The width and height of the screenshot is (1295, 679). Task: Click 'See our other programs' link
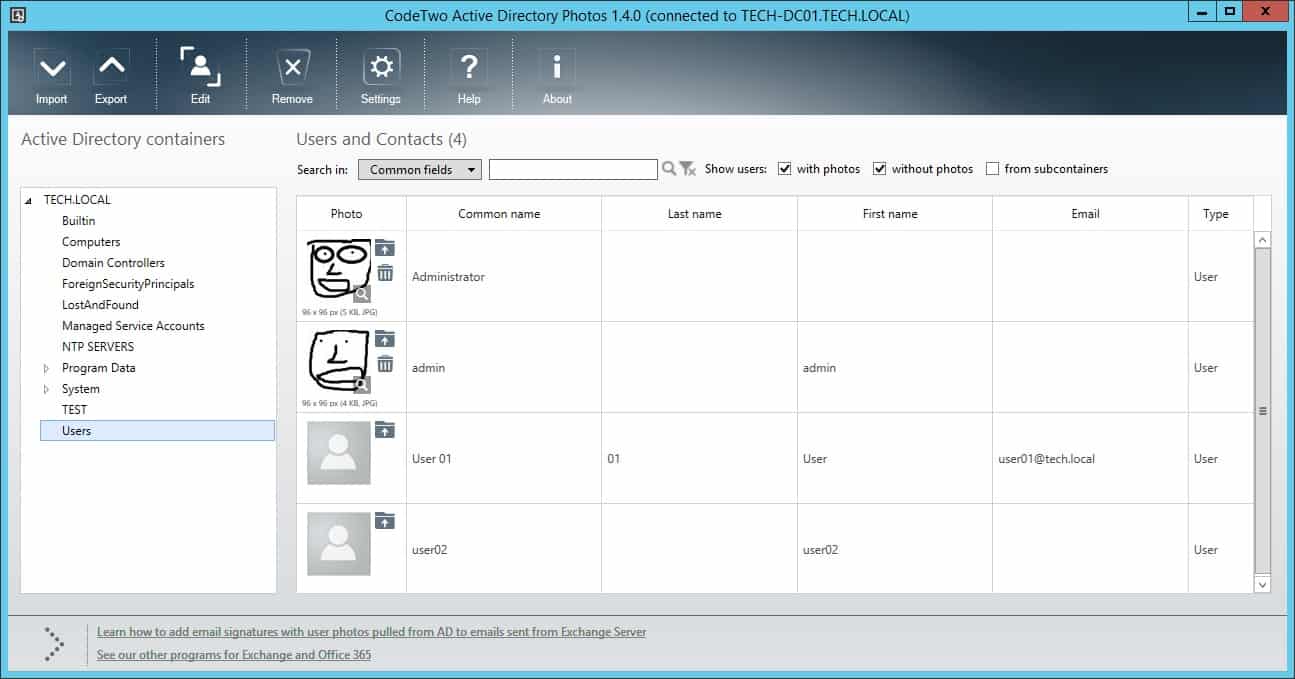pos(234,655)
